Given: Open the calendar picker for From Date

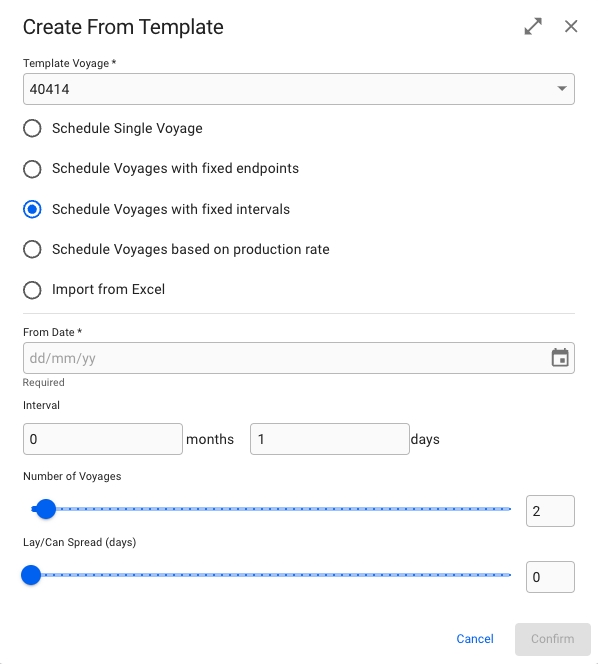Looking at the screenshot, I should [560, 358].
